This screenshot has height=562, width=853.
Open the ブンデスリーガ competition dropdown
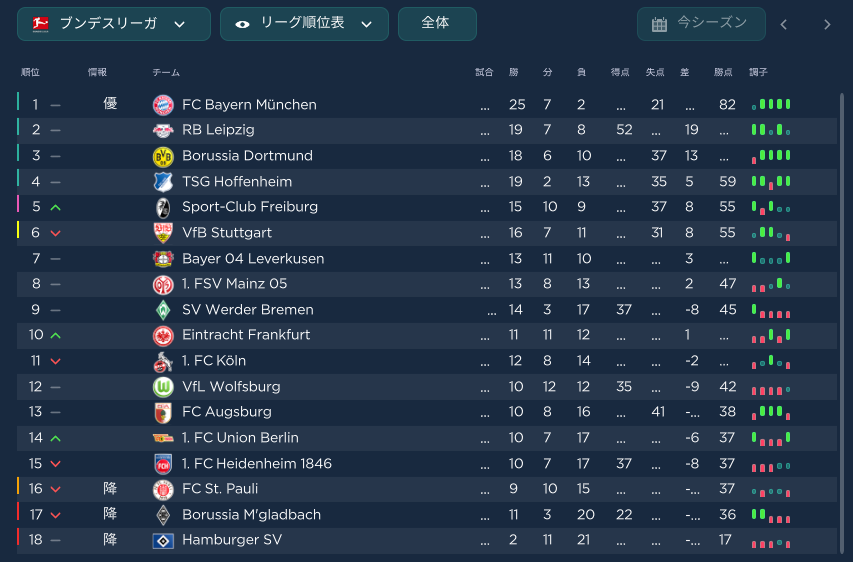[114, 24]
